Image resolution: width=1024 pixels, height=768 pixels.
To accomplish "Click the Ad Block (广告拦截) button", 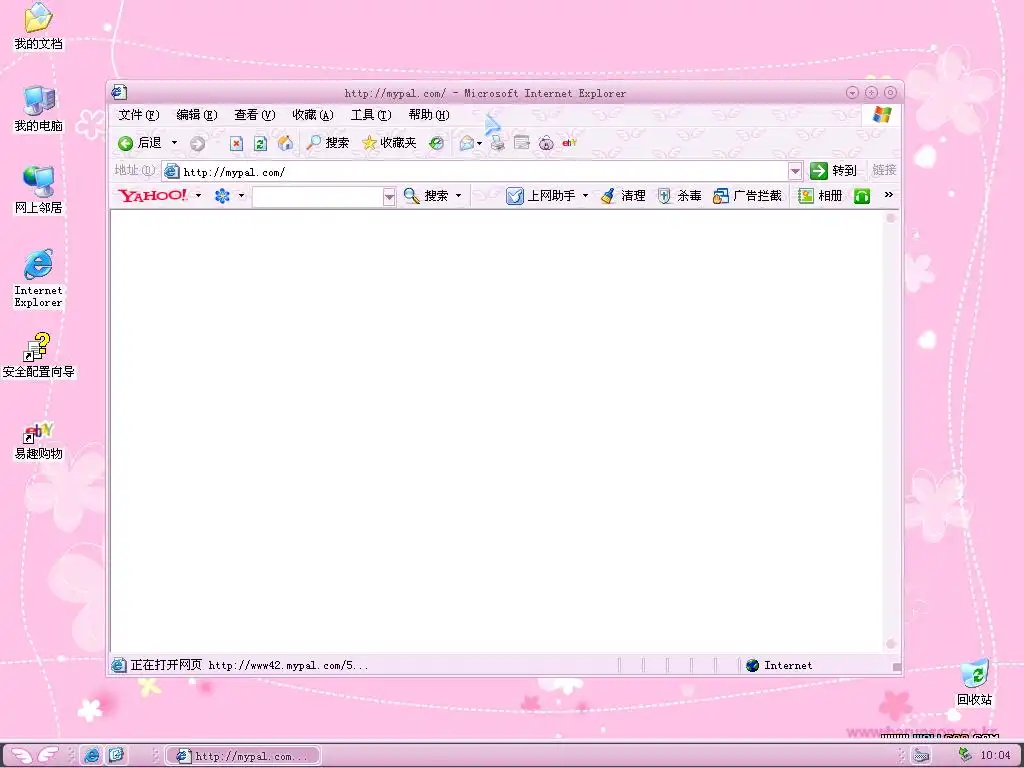I will [x=747, y=195].
